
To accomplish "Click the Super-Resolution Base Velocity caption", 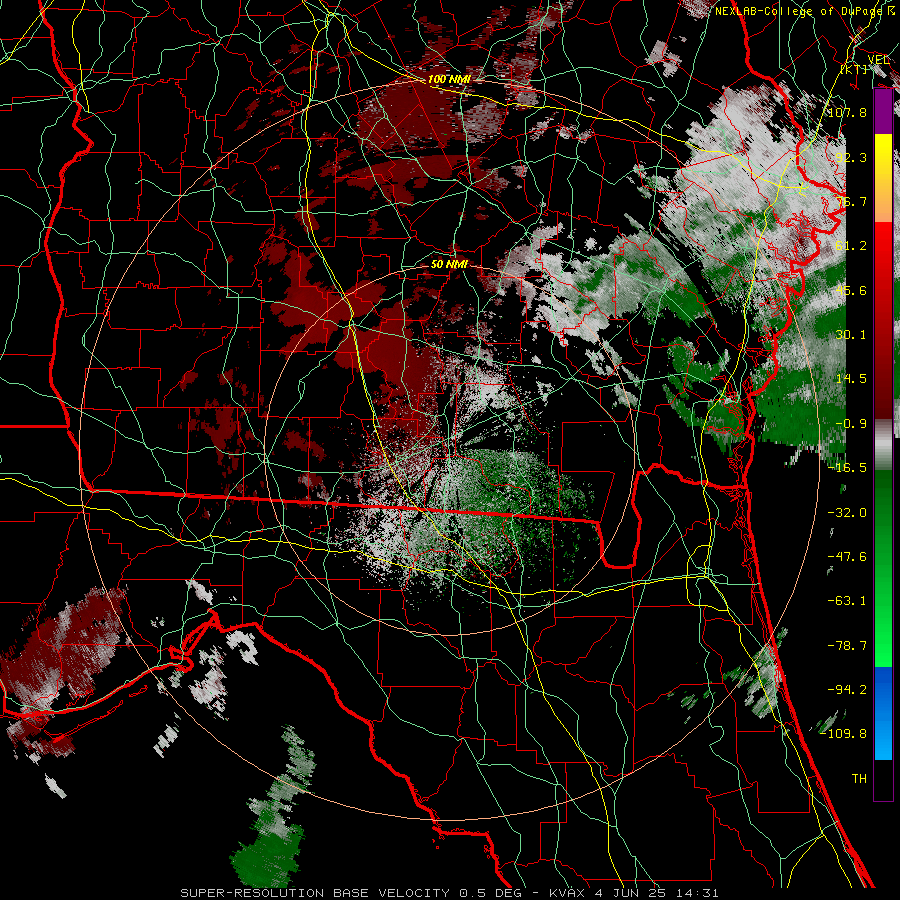I will pyautogui.click(x=449, y=893).
